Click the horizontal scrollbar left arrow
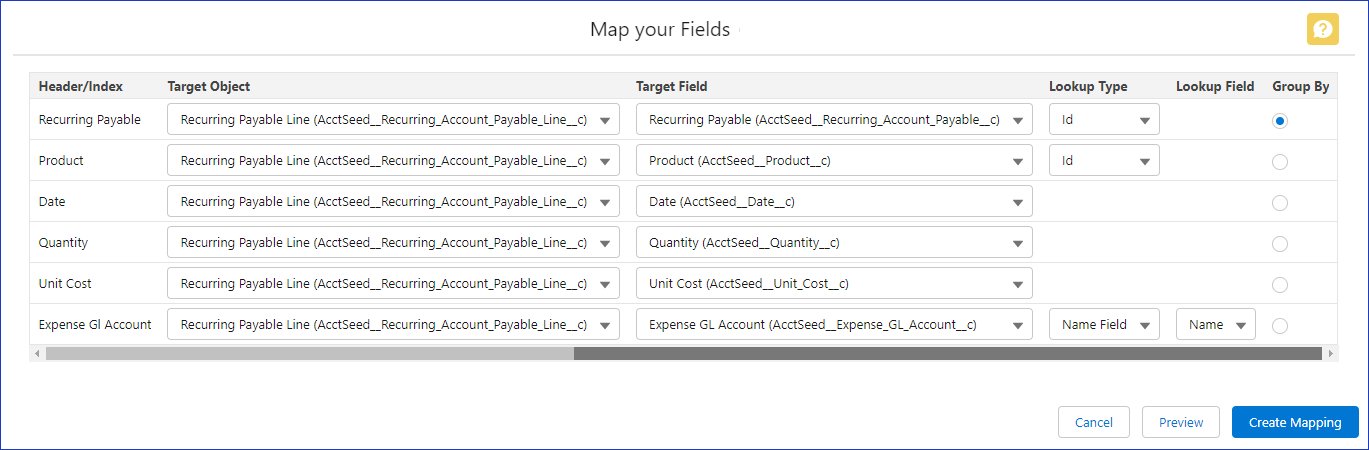 (x=37, y=353)
